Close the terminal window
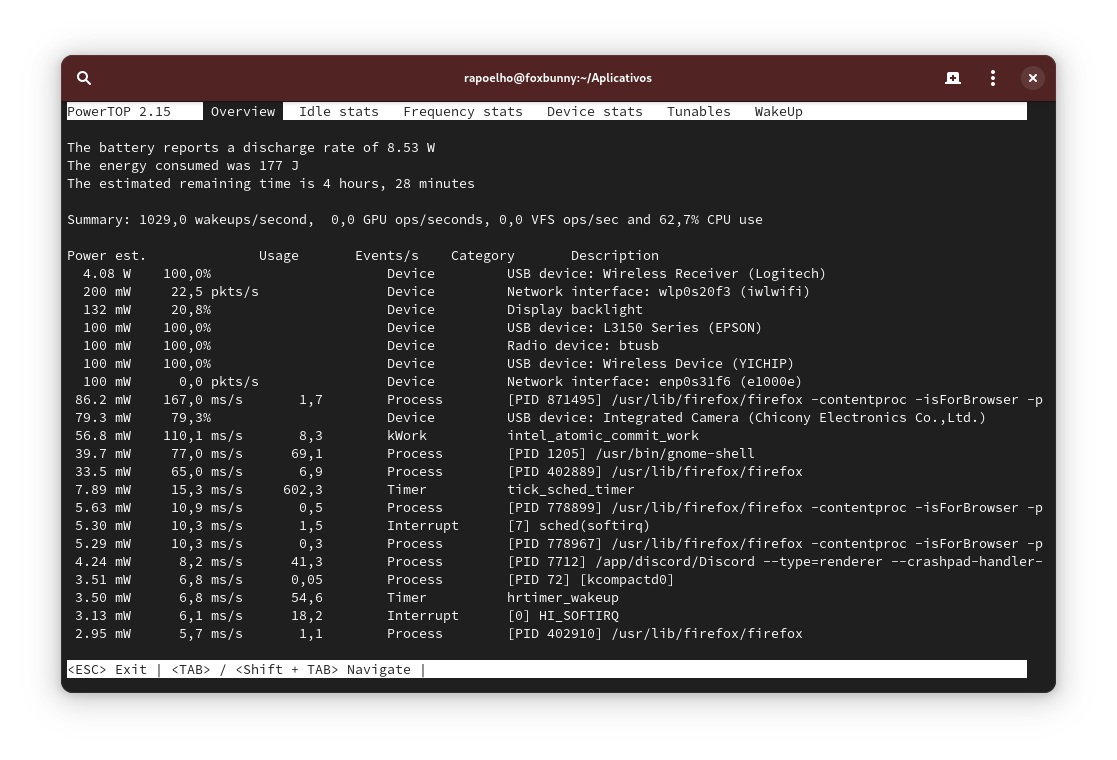The height and width of the screenshot is (760, 1117). (x=1032, y=78)
